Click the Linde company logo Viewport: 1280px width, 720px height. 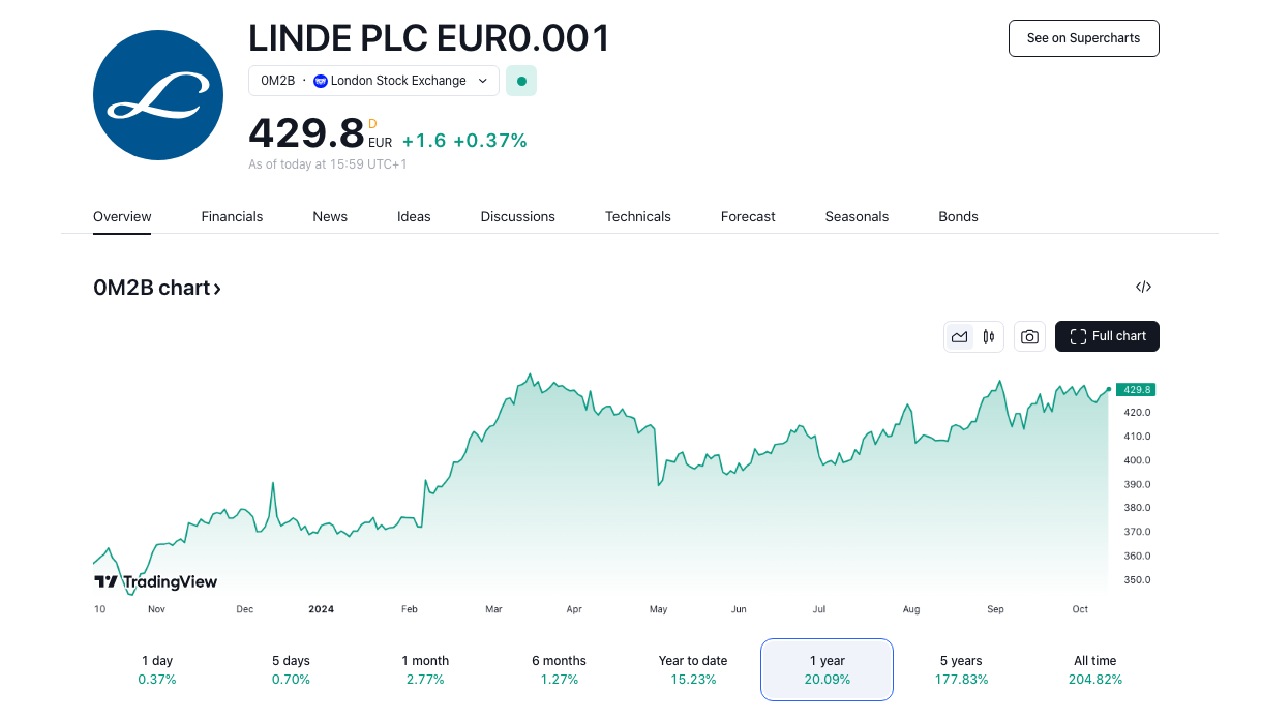pyautogui.click(x=158, y=95)
